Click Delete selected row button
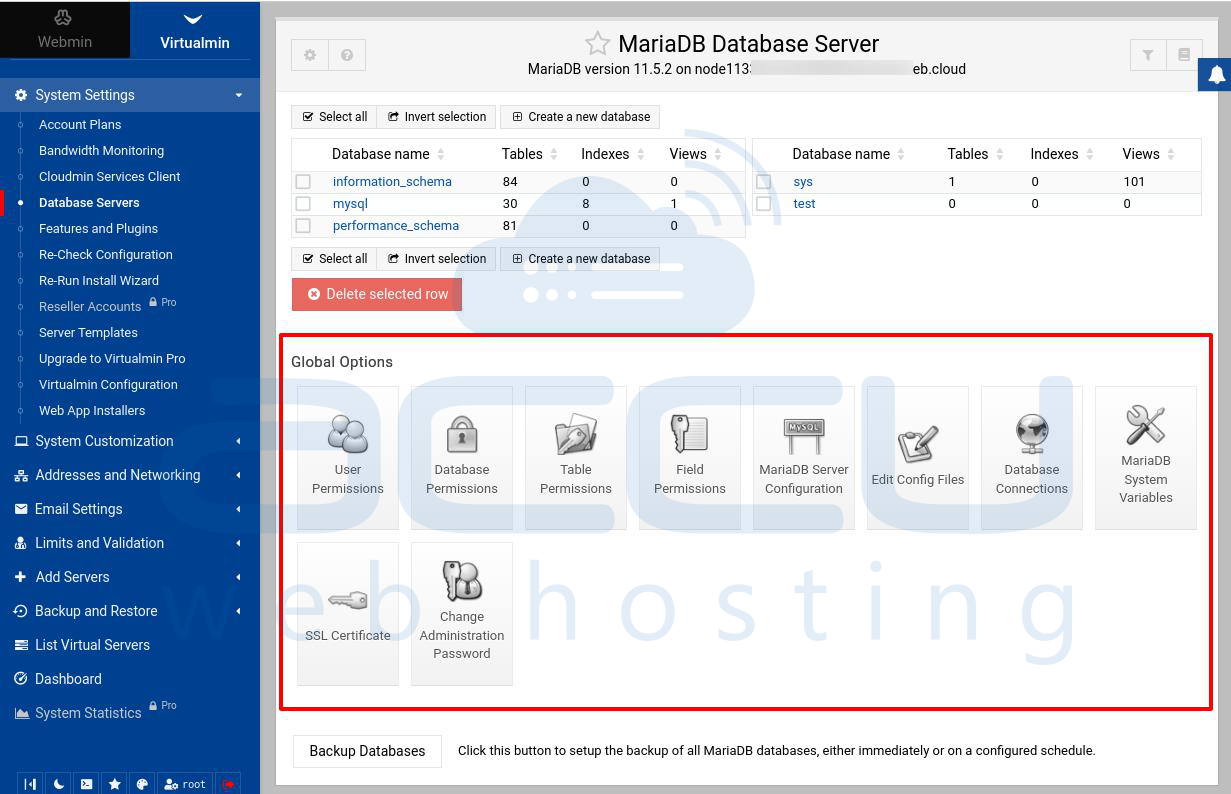The width and height of the screenshot is (1231, 794). pyautogui.click(x=377, y=294)
